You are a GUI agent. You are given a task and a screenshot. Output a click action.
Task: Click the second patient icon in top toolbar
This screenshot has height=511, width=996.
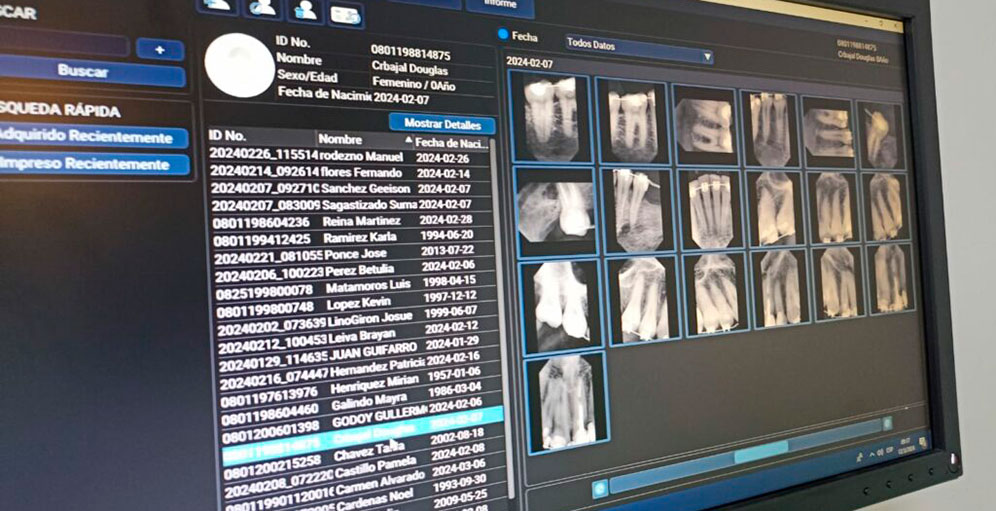(x=263, y=8)
